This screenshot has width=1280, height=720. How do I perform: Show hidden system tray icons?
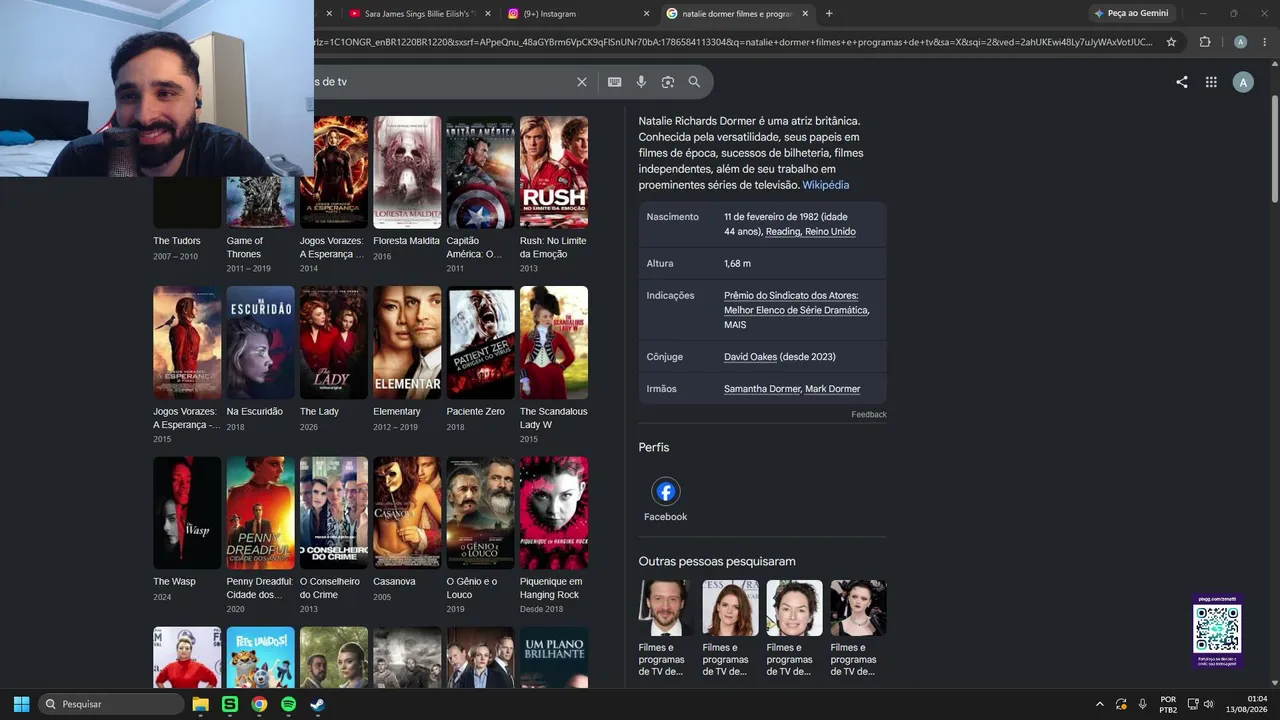(x=1100, y=704)
